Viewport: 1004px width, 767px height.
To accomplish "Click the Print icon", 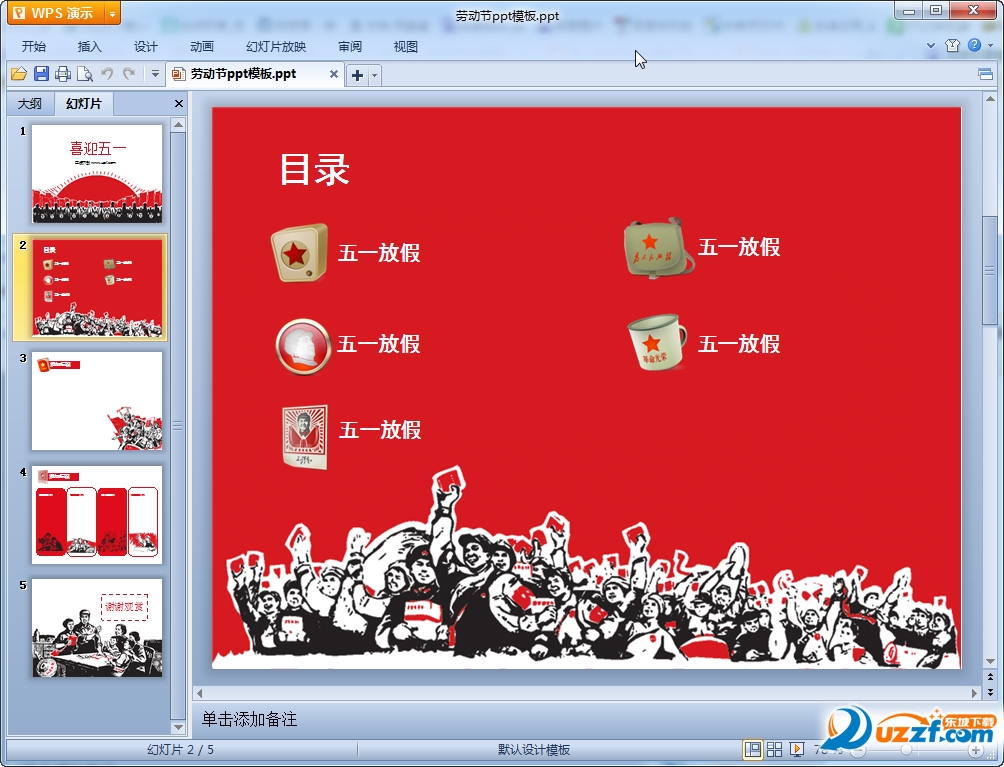I will [x=63, y=74].
